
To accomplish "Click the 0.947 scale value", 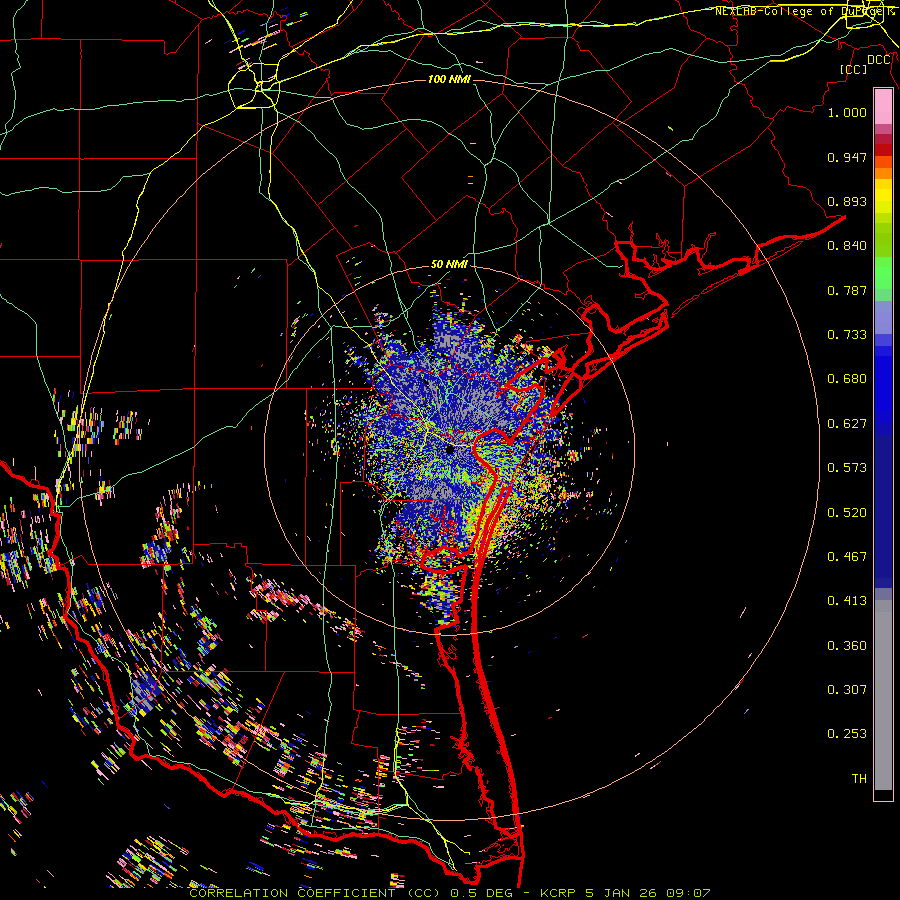I will [847, 157].
